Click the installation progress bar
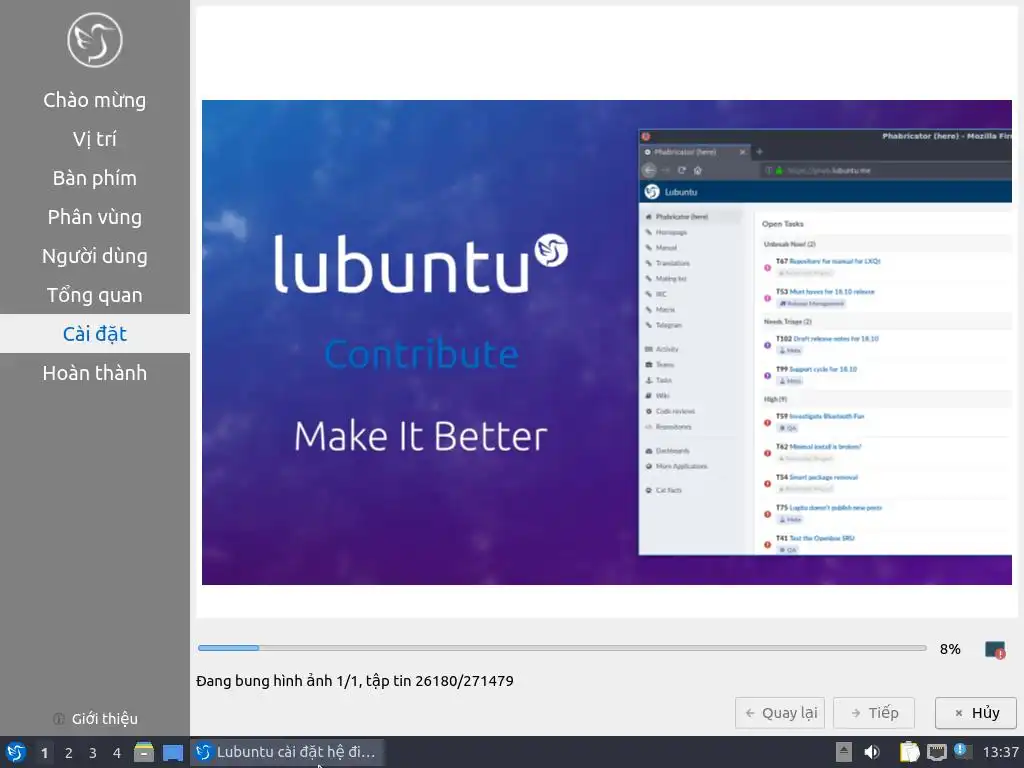Image resolution: width=1024 pixels, height=768 pixels. tap(562, 648)
